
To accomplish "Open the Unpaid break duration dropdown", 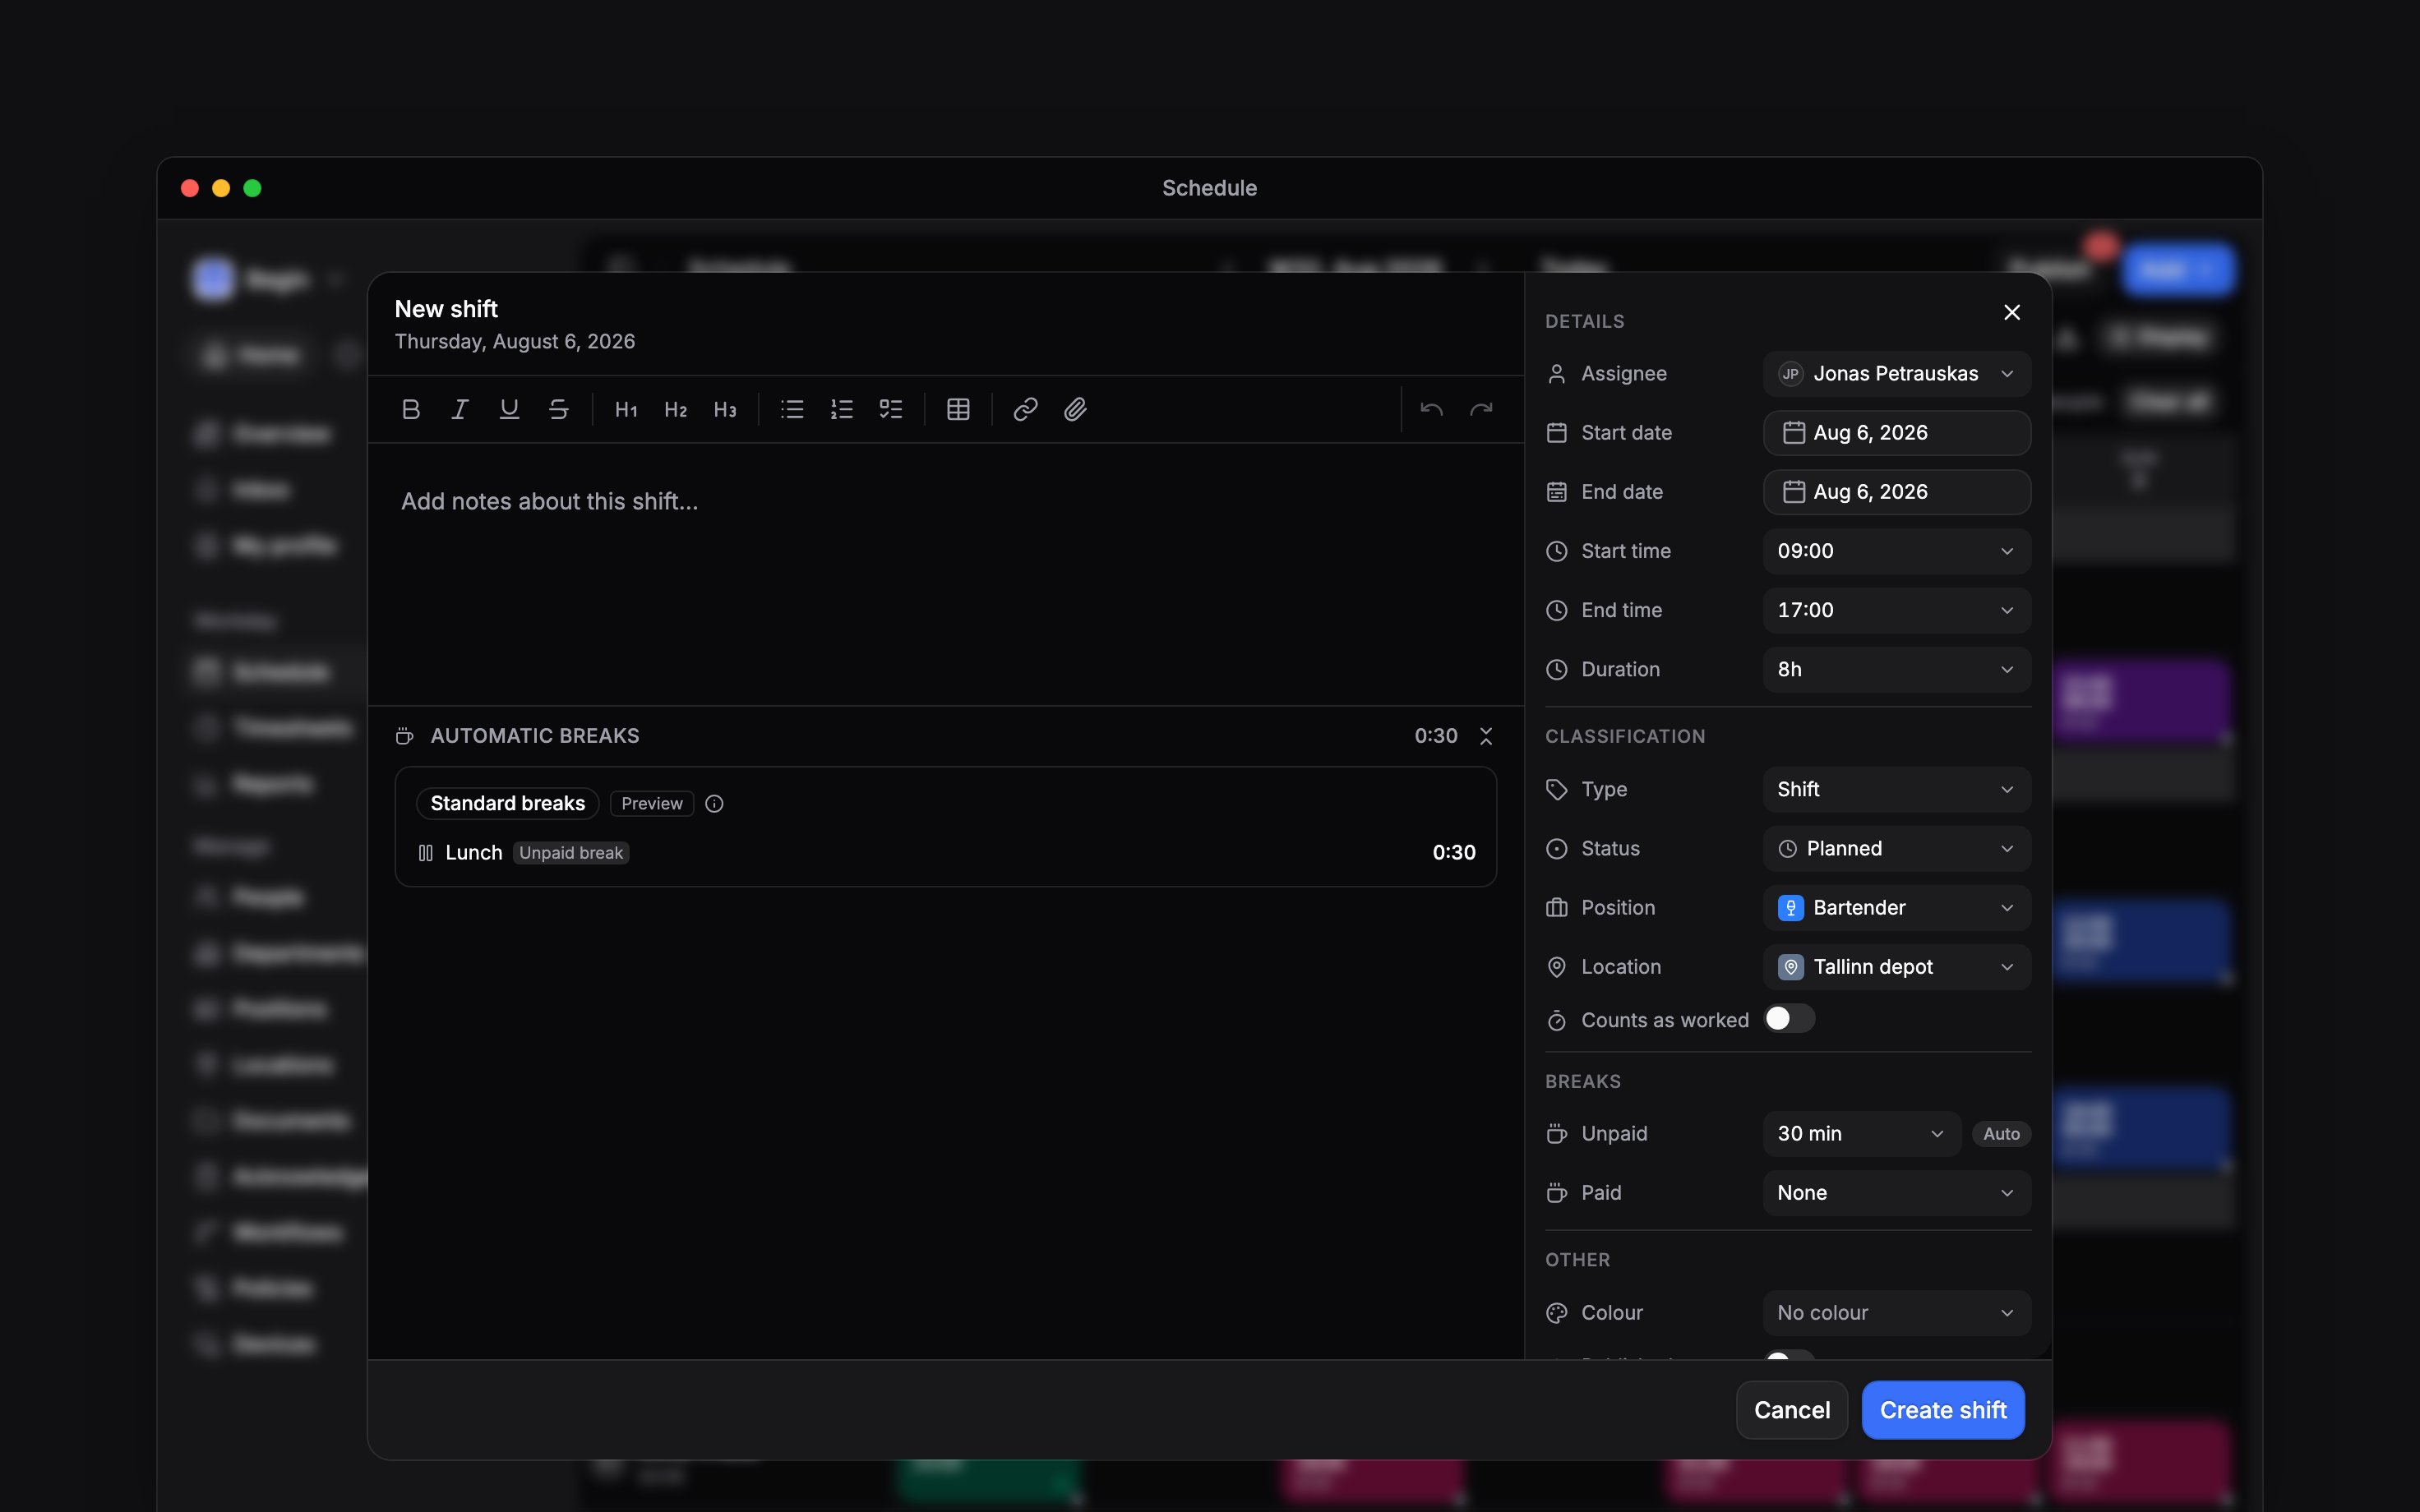I will pyautogui.click(x=1861, y=1133).
